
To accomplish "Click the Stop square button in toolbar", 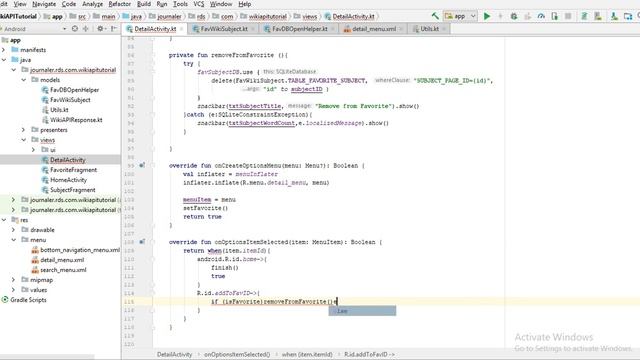I will point(568,16).
